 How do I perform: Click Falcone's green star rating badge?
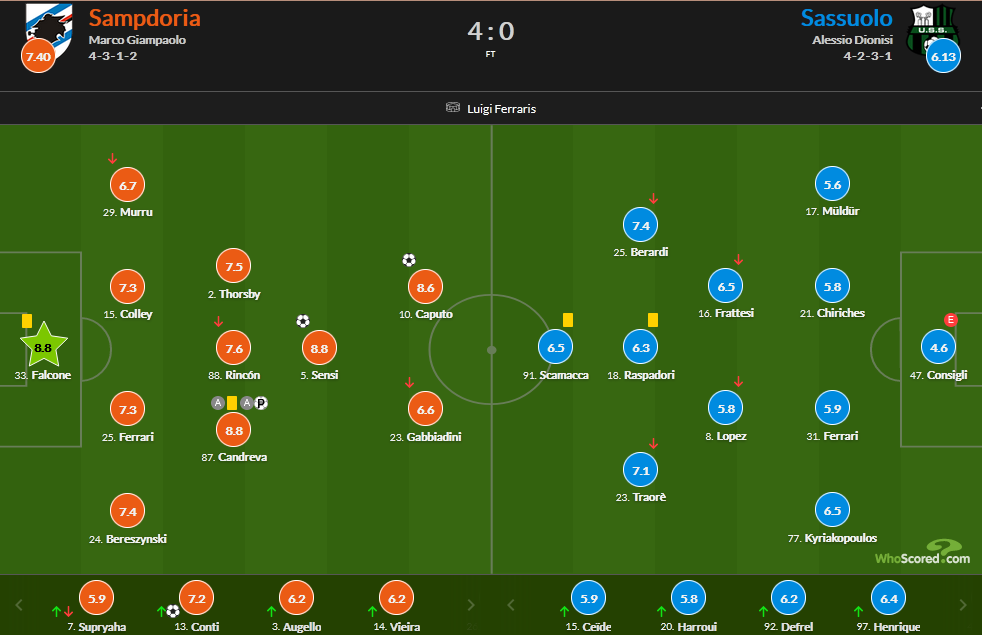(x=43, y=348)
